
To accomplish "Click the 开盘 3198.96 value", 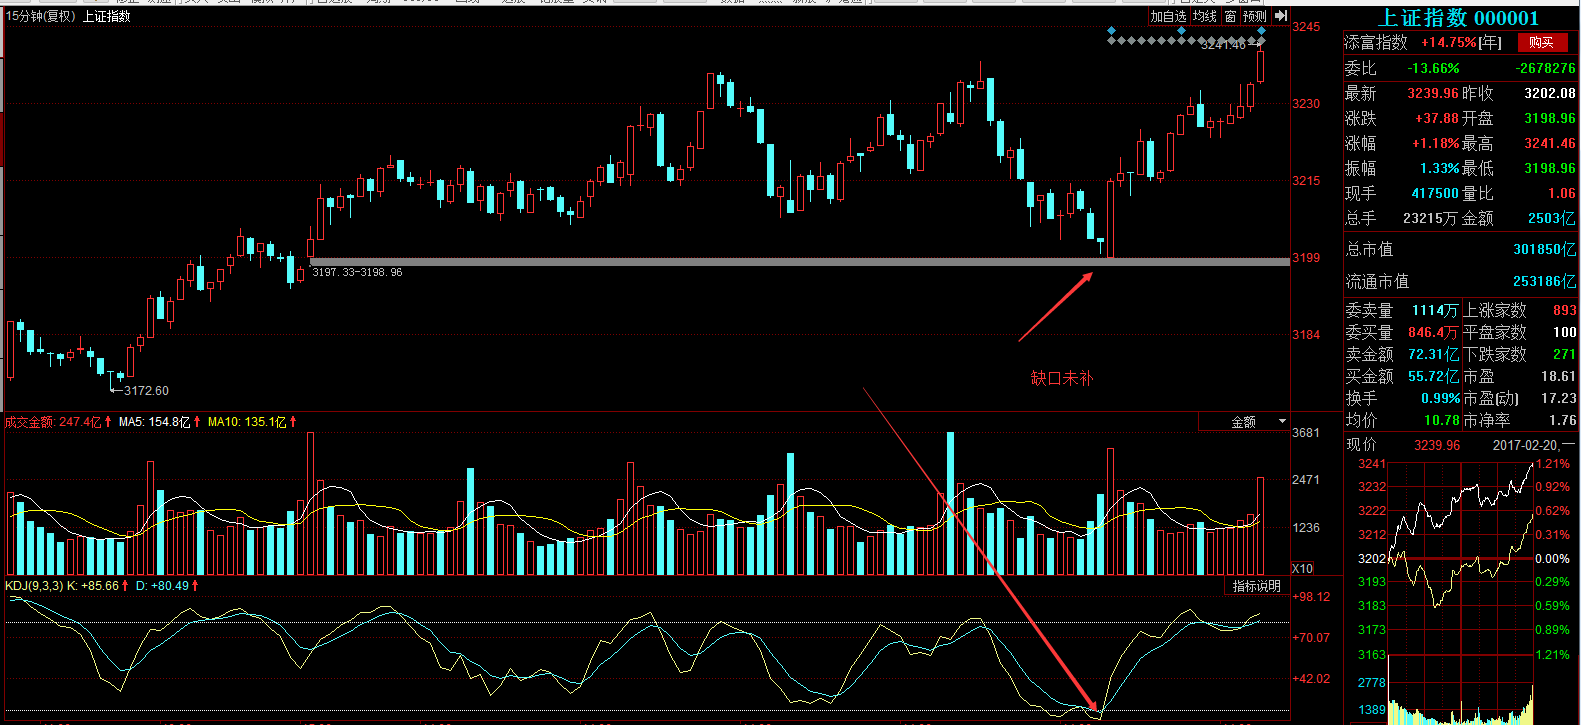I will tap(1550, 118).
